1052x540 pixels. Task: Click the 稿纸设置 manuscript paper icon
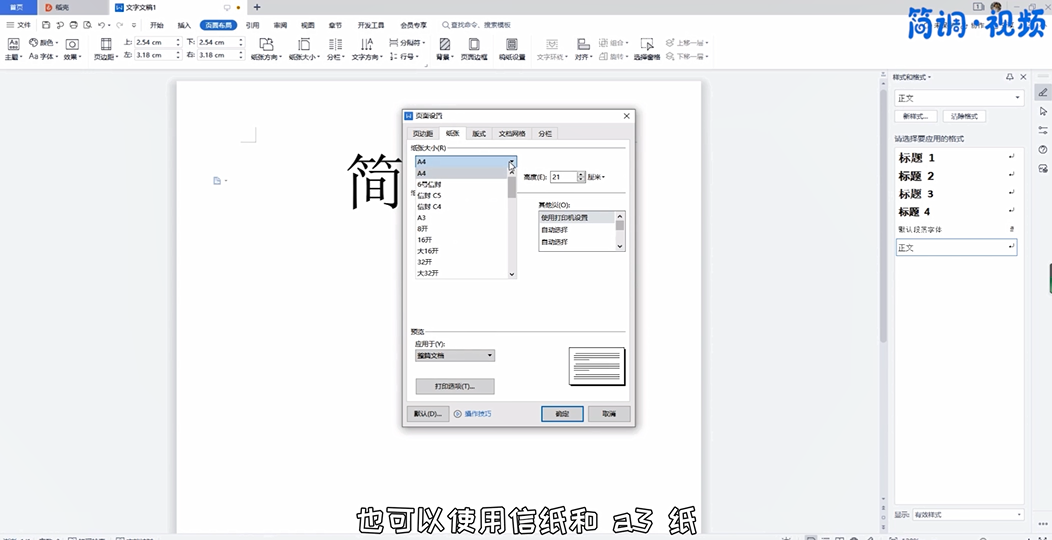(x=512, y=46)
